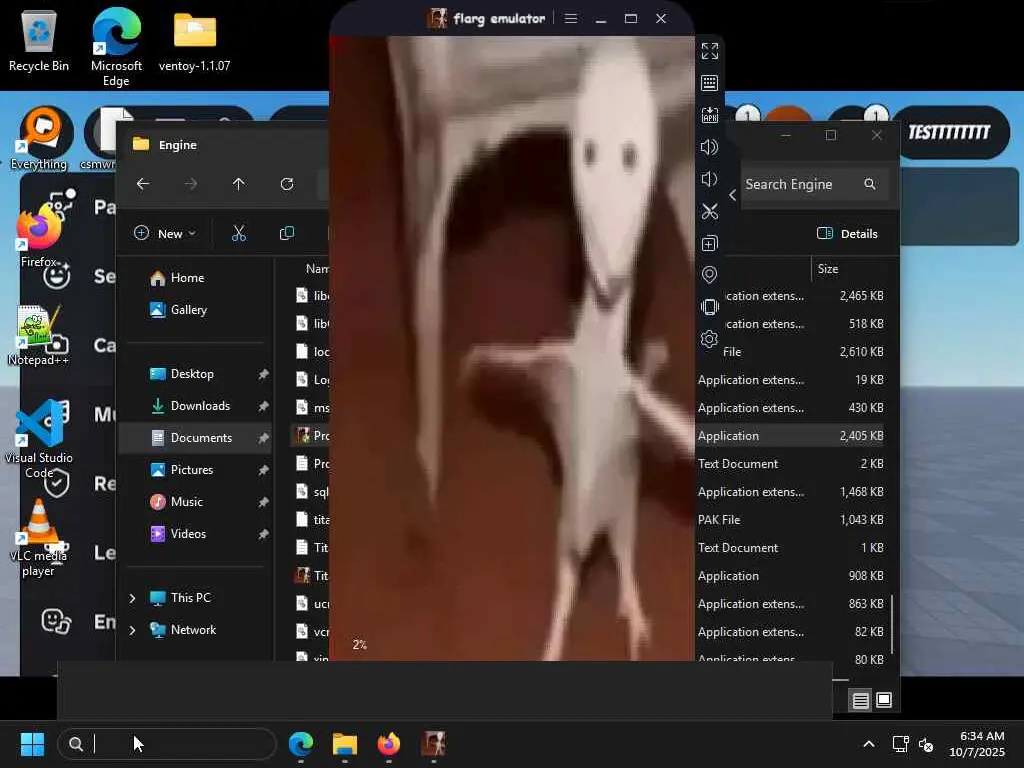1024x768 pixels.
Task: Open the Notepad++ desktop shortcut
Action: click(x=39, y=334)
